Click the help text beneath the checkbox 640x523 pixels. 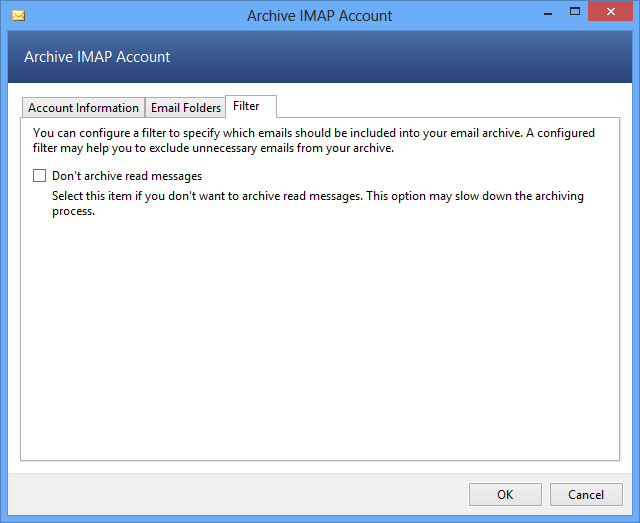point(317,204)
